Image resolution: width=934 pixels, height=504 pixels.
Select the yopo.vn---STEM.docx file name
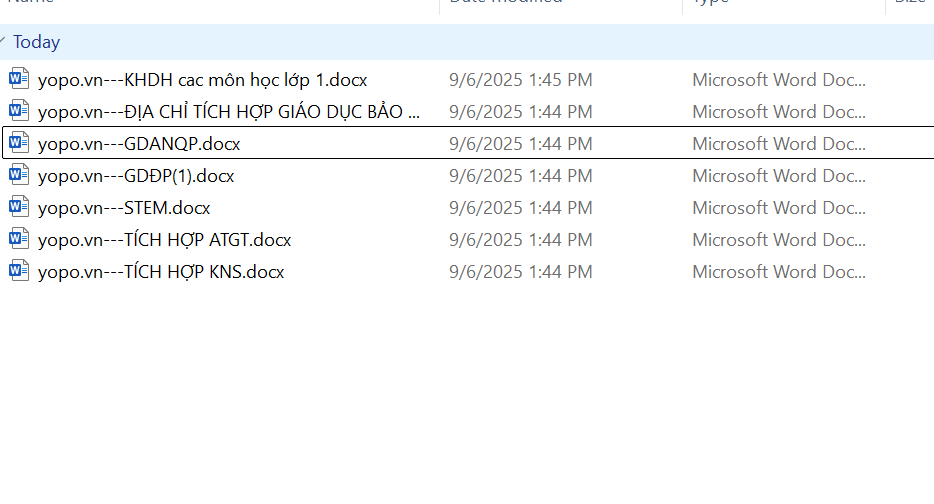tap(124, 208)
